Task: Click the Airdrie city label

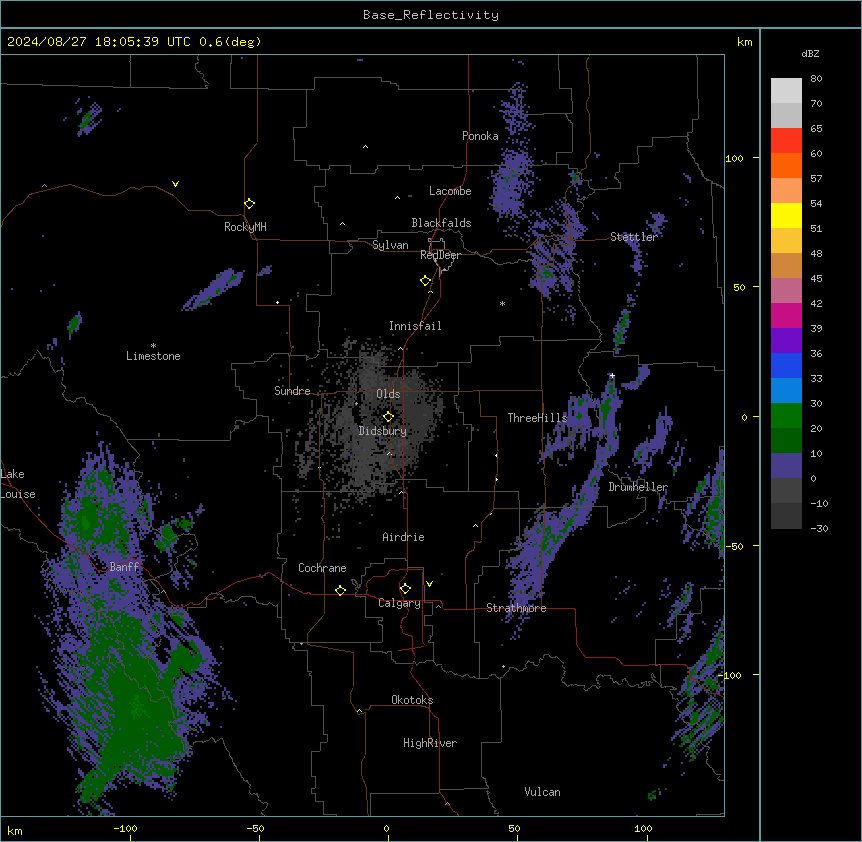Action: (403, 537)
